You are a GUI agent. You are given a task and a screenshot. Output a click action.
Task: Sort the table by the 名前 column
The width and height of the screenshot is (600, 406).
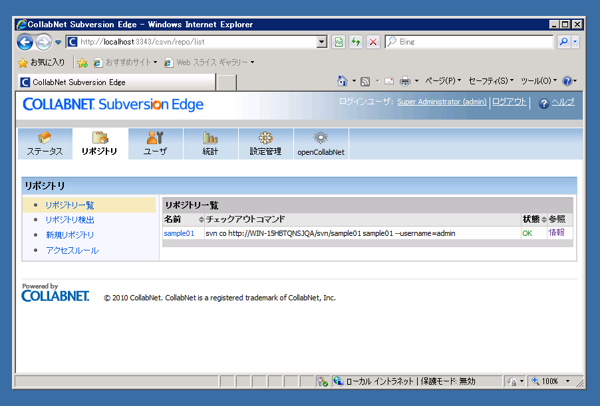click(183, 219)
